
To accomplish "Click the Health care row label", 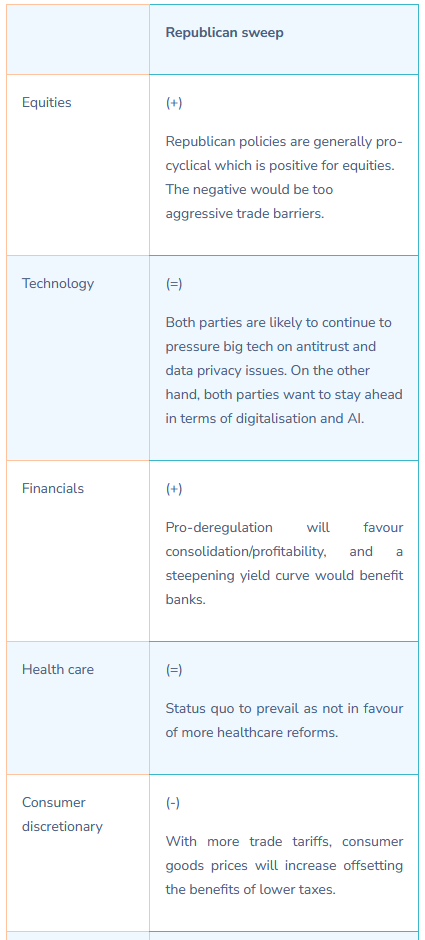I will point(58,670).
